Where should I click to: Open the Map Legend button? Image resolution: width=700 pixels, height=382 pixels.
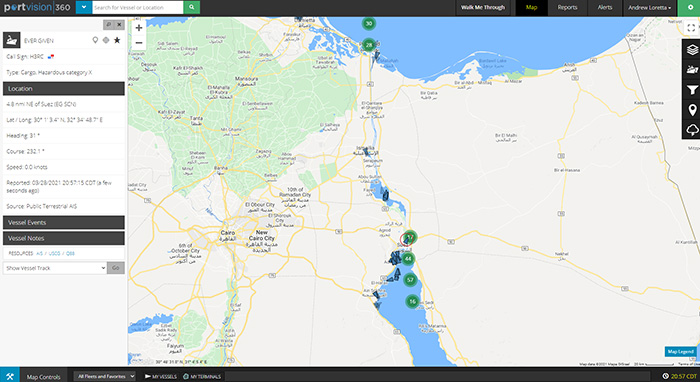pos(680,352)
